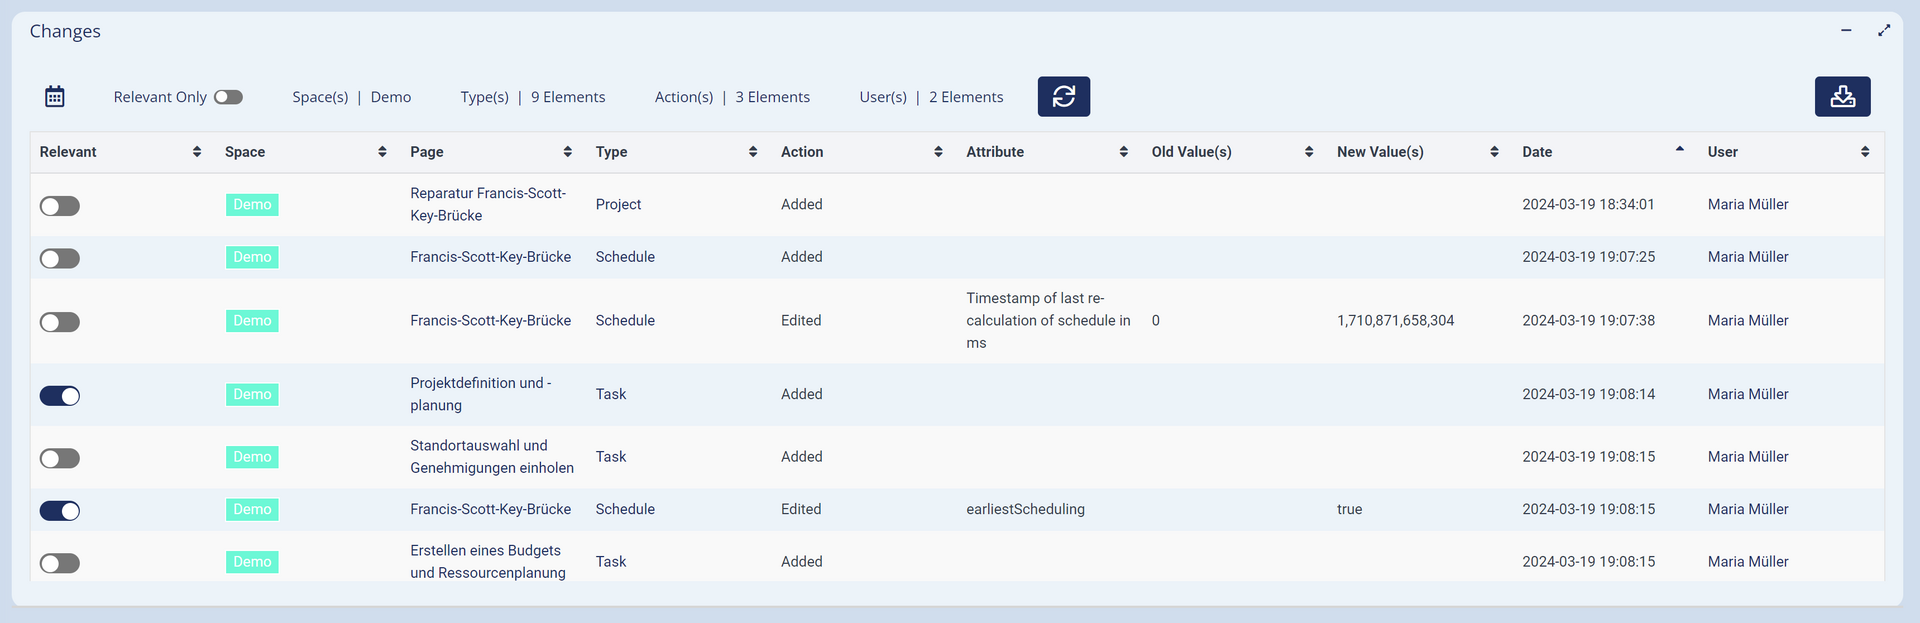The image size is (1920, 623).
Task: Open the Space(s) Demo filter dropdown
Action: pos(351,97)
